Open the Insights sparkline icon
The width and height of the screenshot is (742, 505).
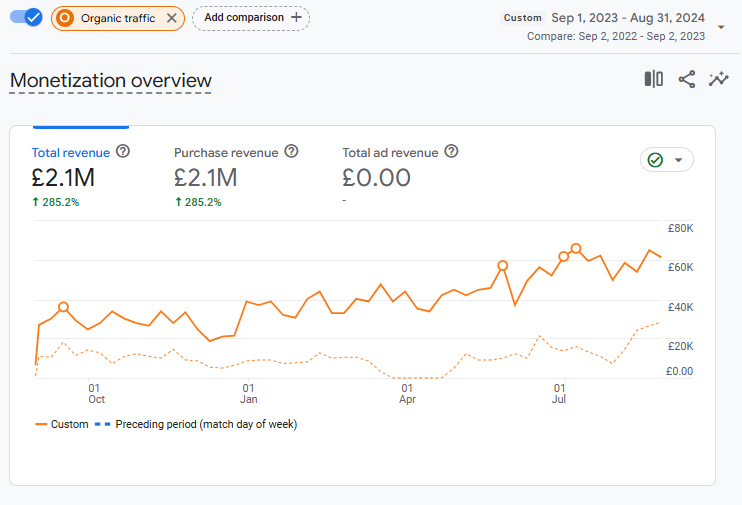pos(718,80)
